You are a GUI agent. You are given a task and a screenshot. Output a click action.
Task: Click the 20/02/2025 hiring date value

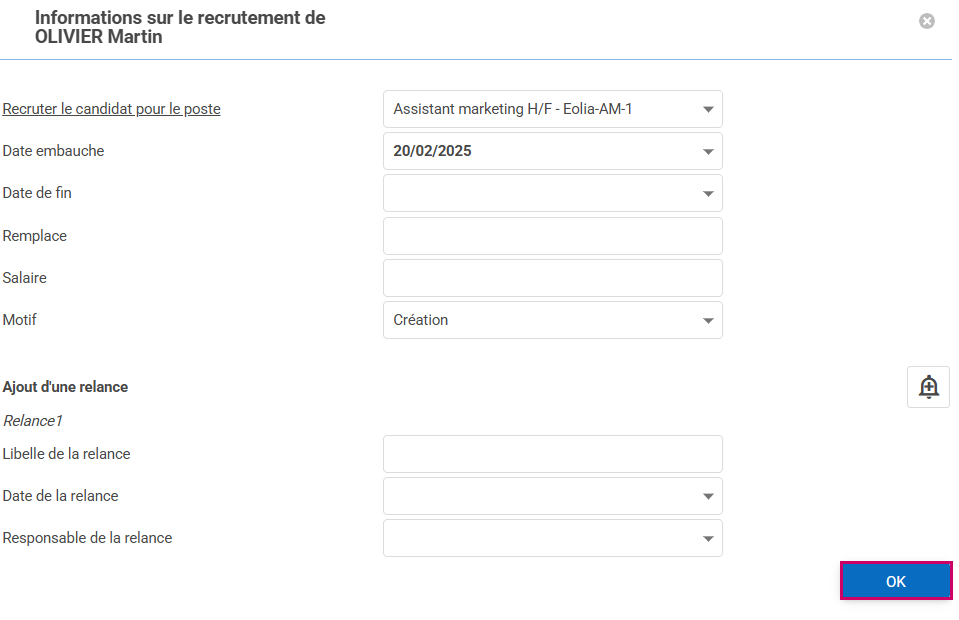[x=432, y=152]
